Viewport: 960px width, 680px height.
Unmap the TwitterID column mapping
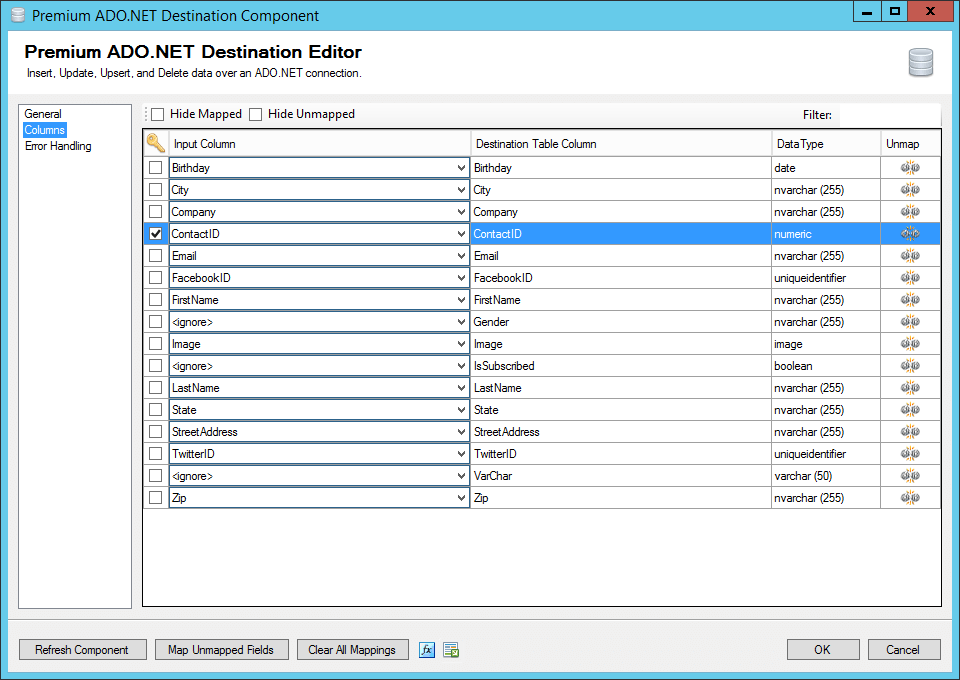(x=910, y=454)
